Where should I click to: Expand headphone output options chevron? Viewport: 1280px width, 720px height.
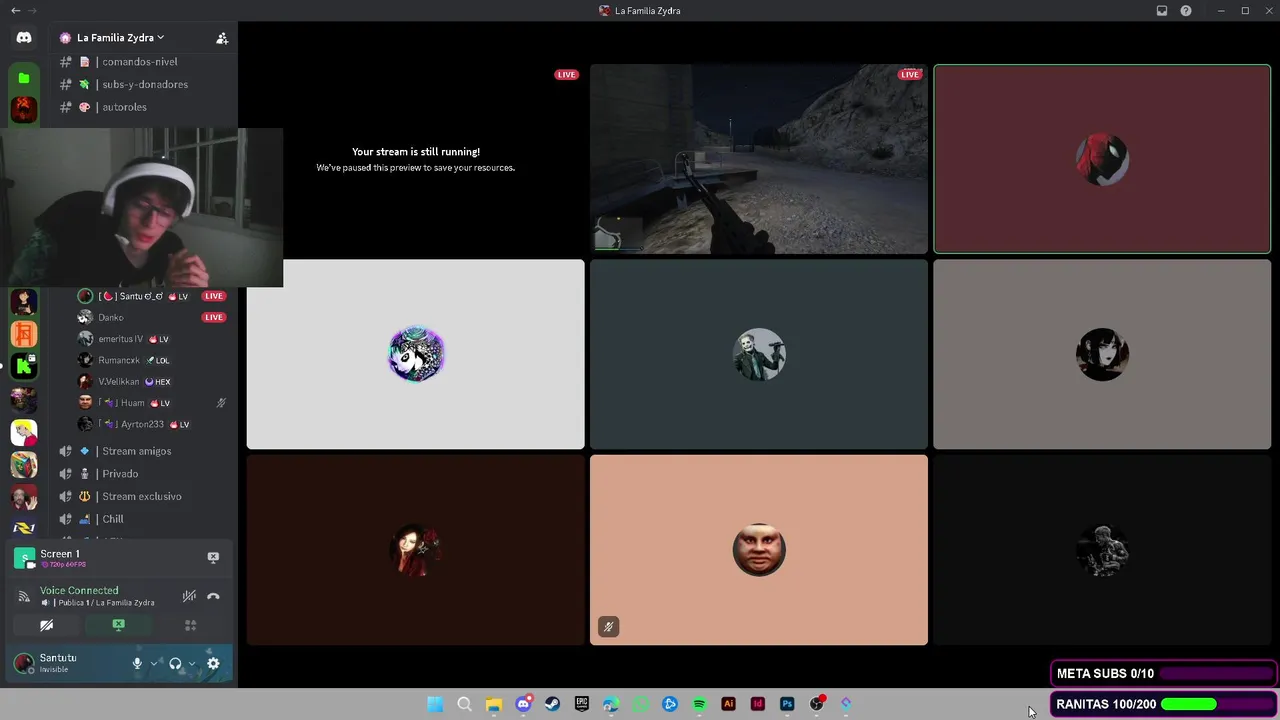click(191, 663)
